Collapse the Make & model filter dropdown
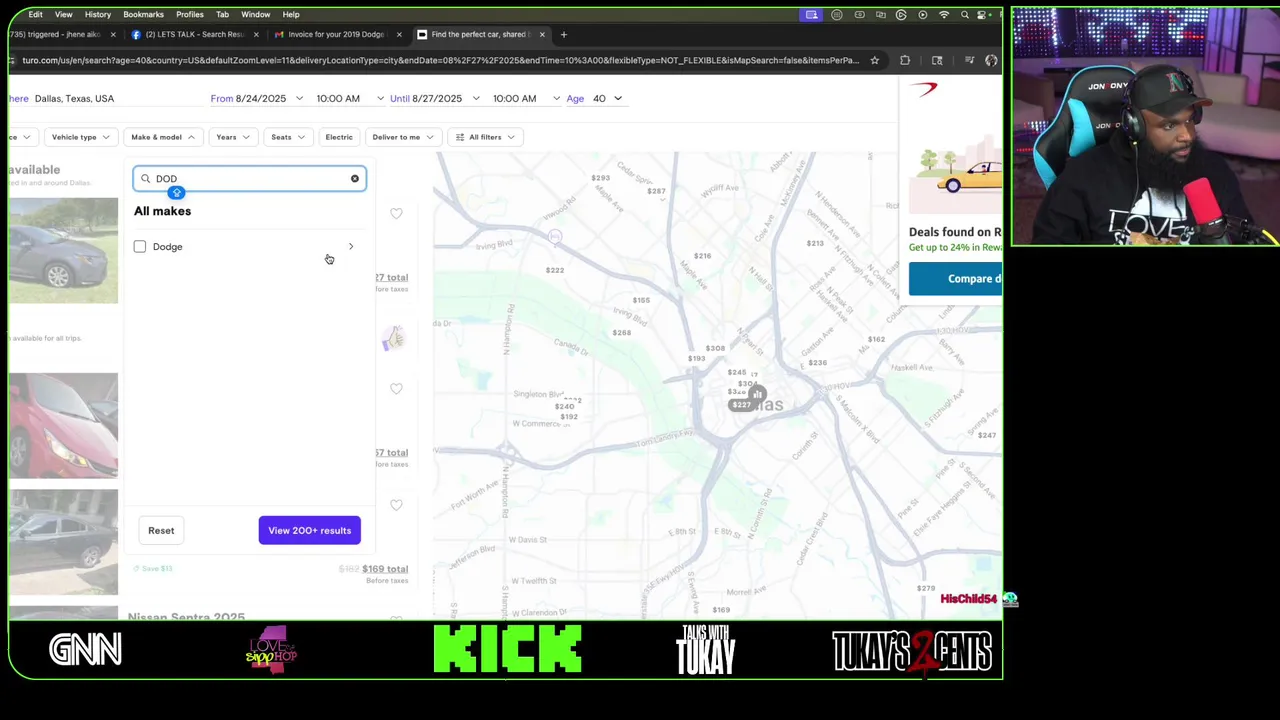Image resolution: width=1280 pixels, height=720 pixels. (x=163, y=137)
